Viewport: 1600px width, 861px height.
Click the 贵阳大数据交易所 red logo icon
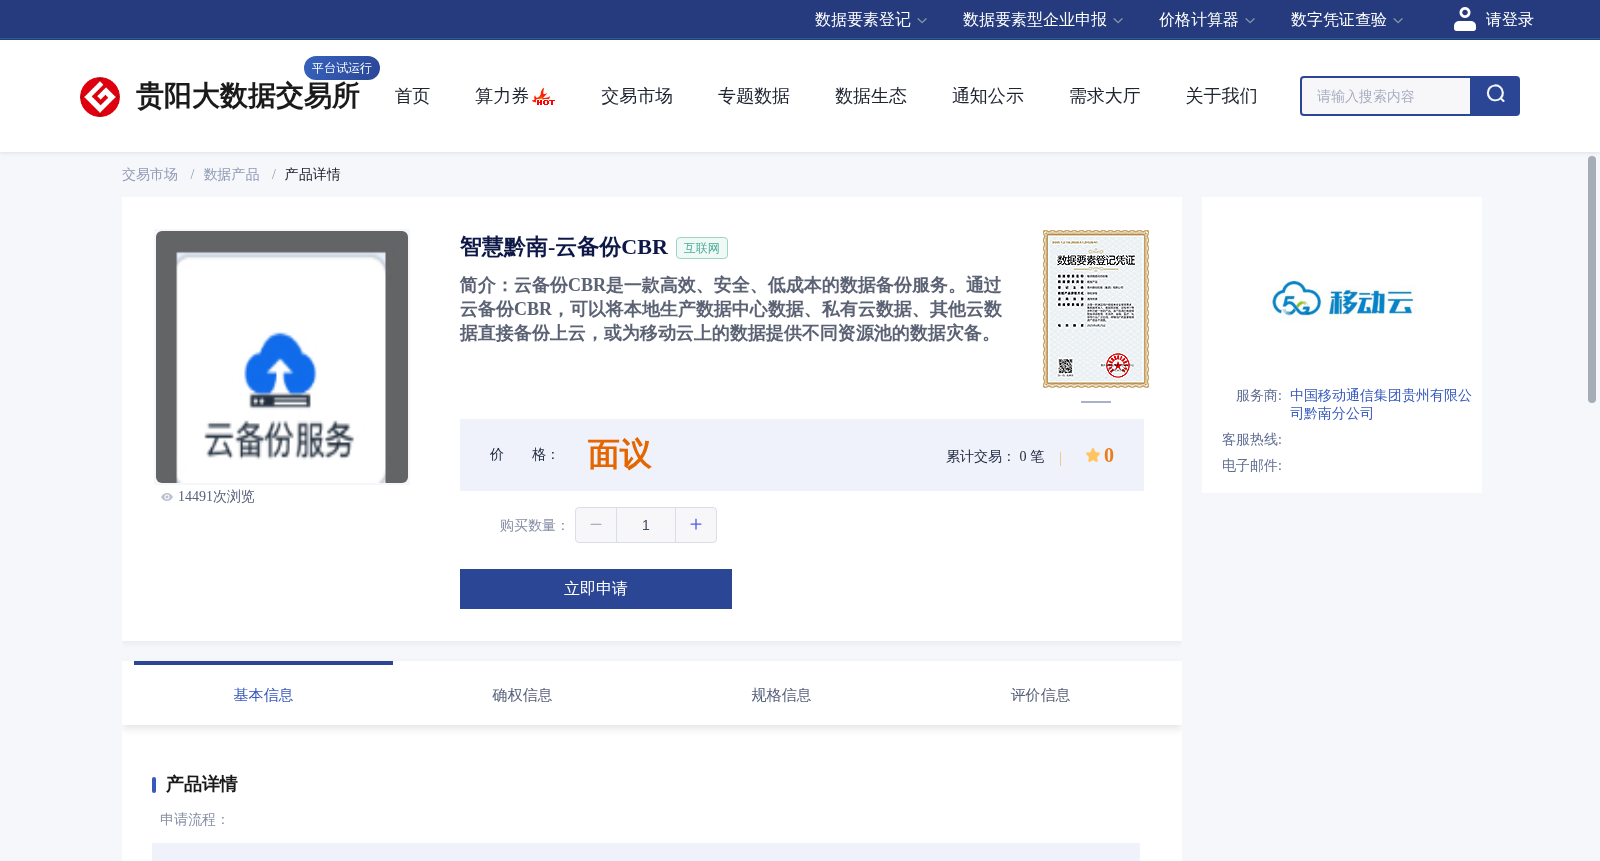[100, 97]
